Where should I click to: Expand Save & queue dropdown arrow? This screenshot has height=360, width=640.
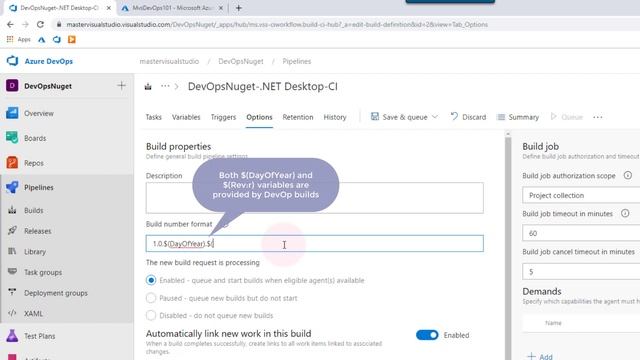click(435, 117)
